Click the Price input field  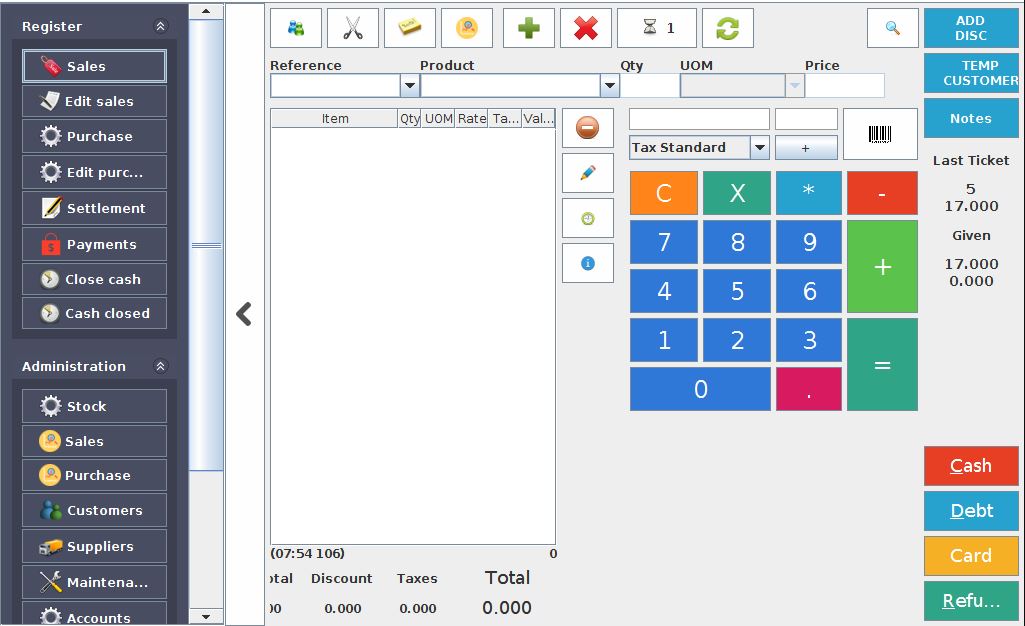(x=845, y=86)
